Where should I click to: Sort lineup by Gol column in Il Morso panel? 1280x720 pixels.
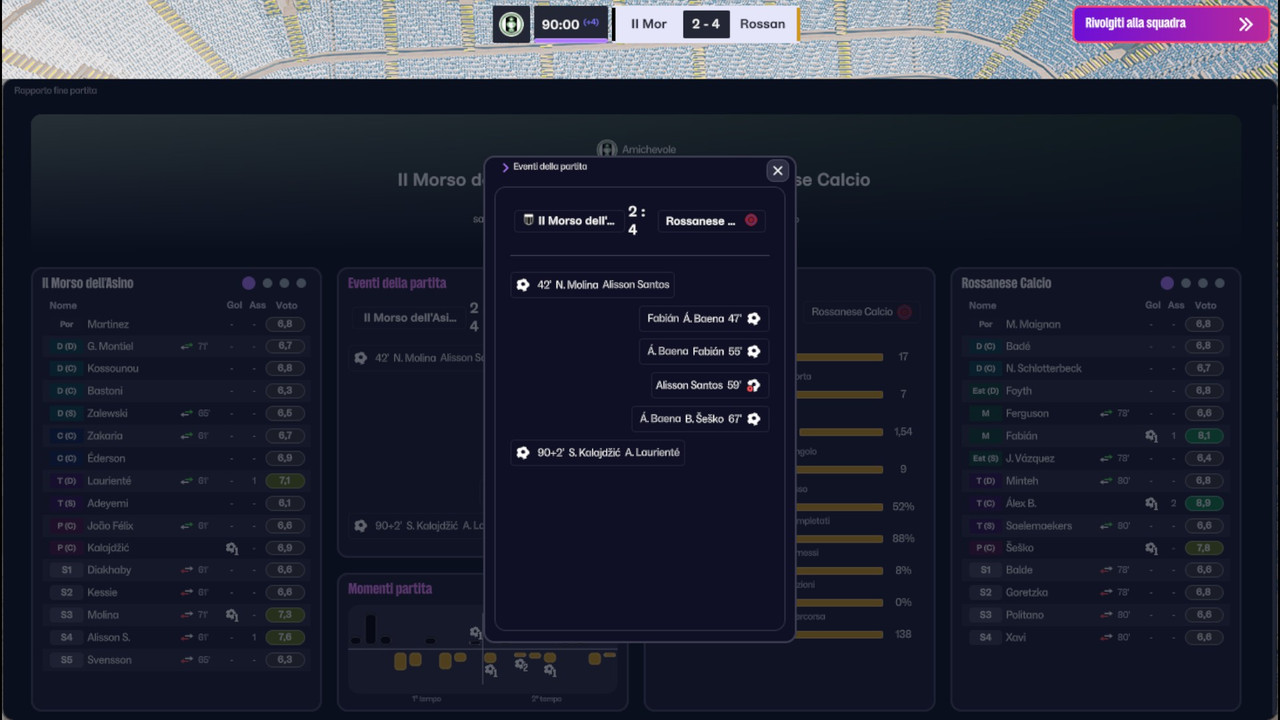click(234, 305)
